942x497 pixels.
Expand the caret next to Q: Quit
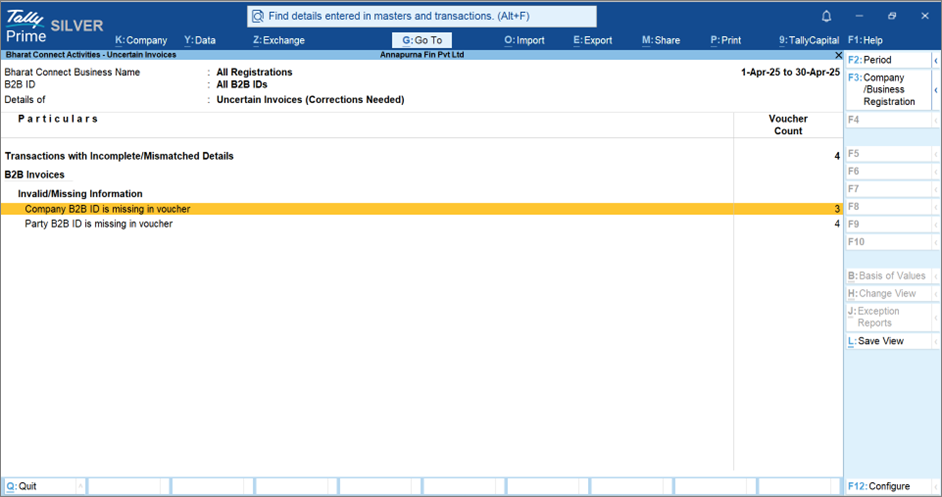tap(81, 486)
